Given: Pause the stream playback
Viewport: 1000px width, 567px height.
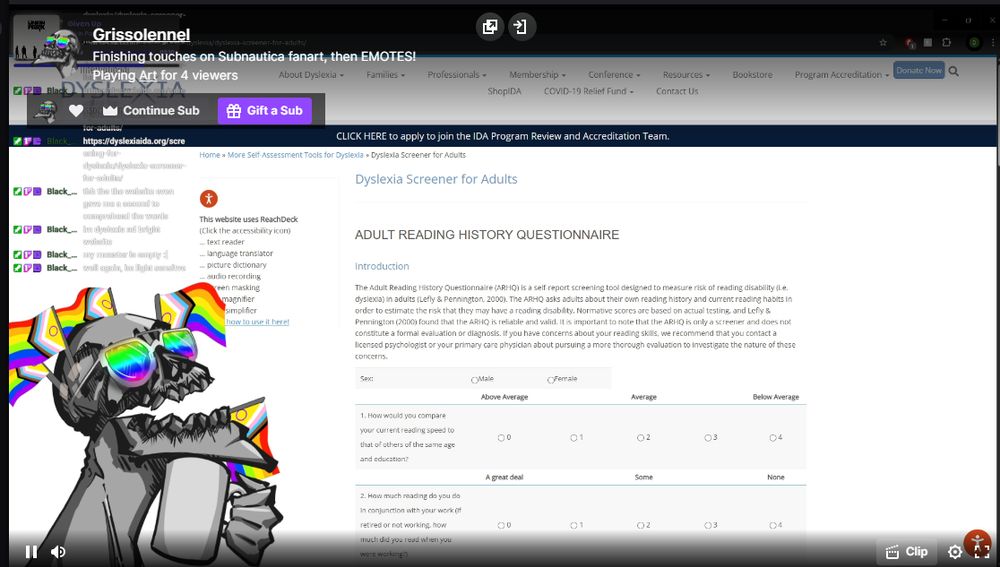Looking at the screenshot, I should coord(31,552).
